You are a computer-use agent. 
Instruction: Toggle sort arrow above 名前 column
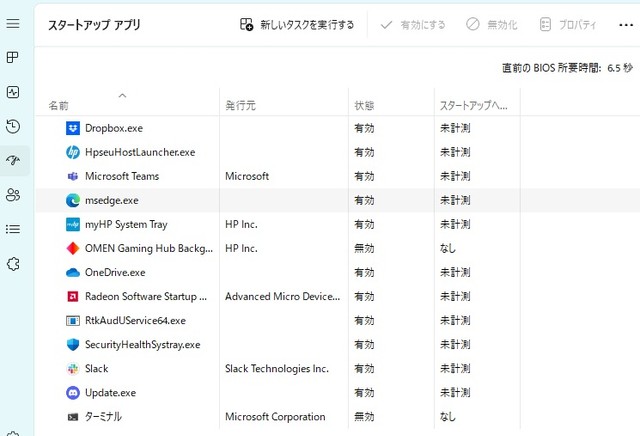pyautogui.click(x=122, y=96)
